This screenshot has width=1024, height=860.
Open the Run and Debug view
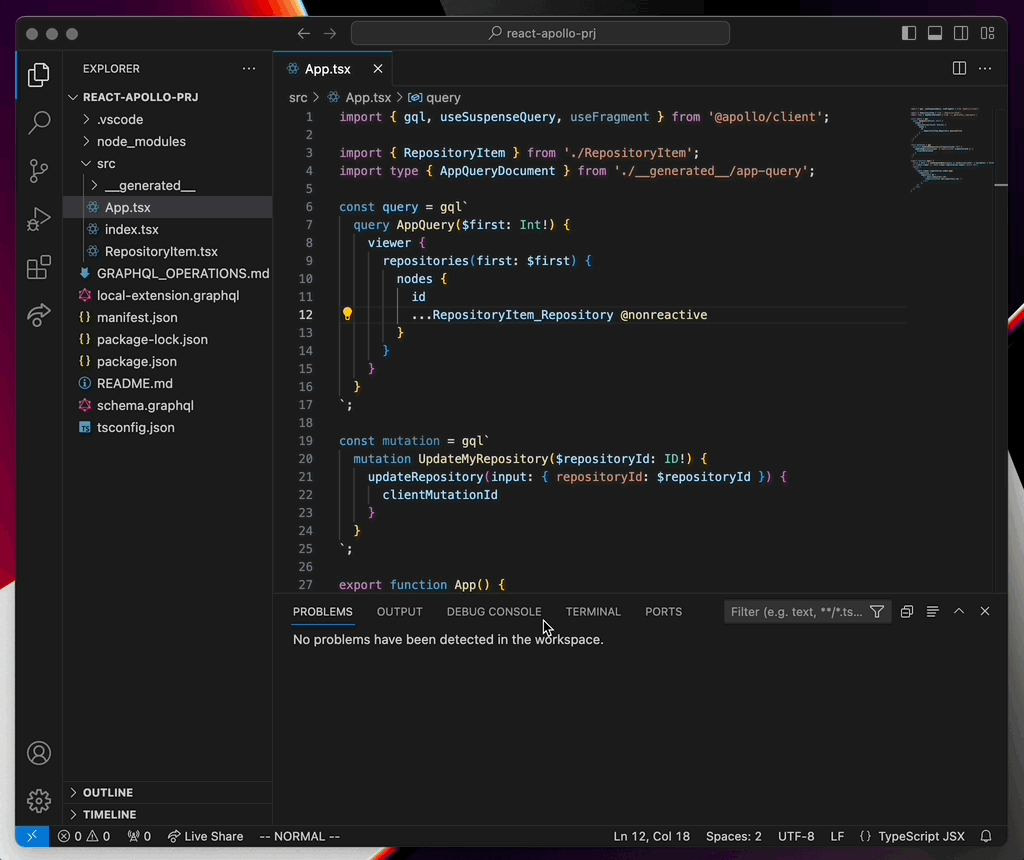39,219
